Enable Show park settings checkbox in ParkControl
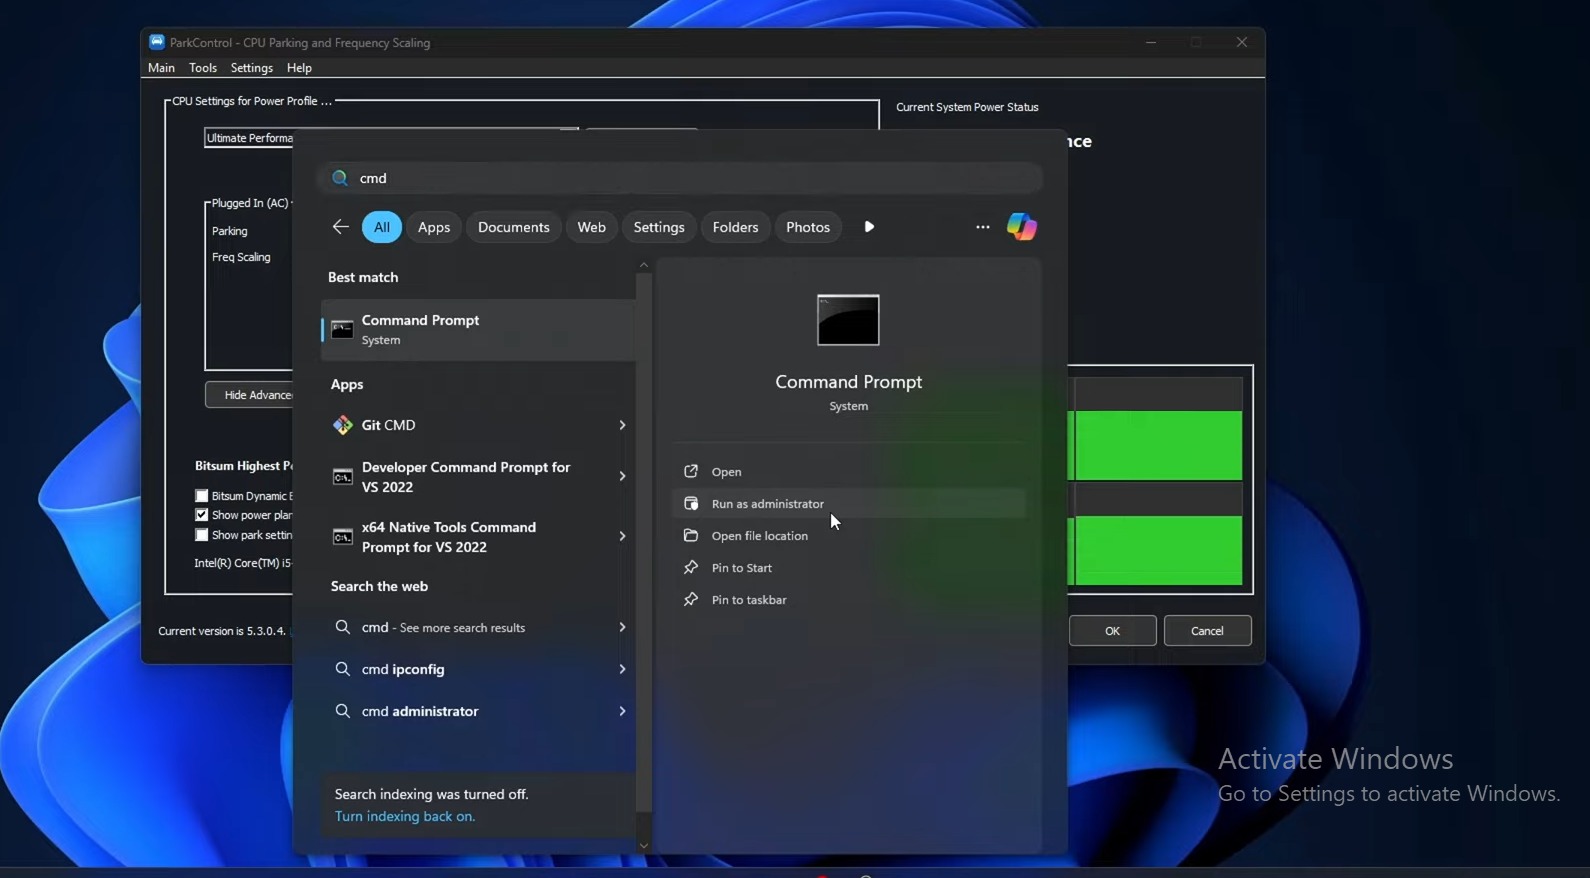Image resolution: width=1590 pixels, height=878 pixels. pyautogui.click(x=201, y=535)
